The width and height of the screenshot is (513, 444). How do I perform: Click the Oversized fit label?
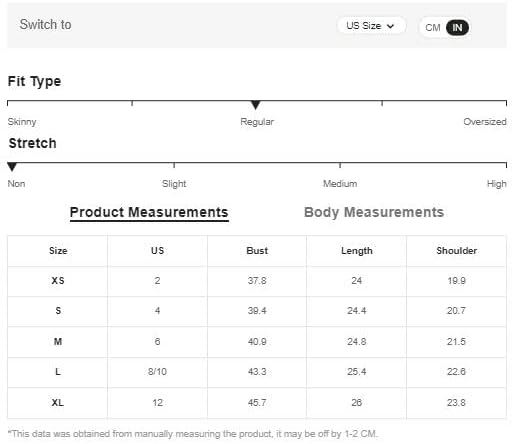[485, 122]
